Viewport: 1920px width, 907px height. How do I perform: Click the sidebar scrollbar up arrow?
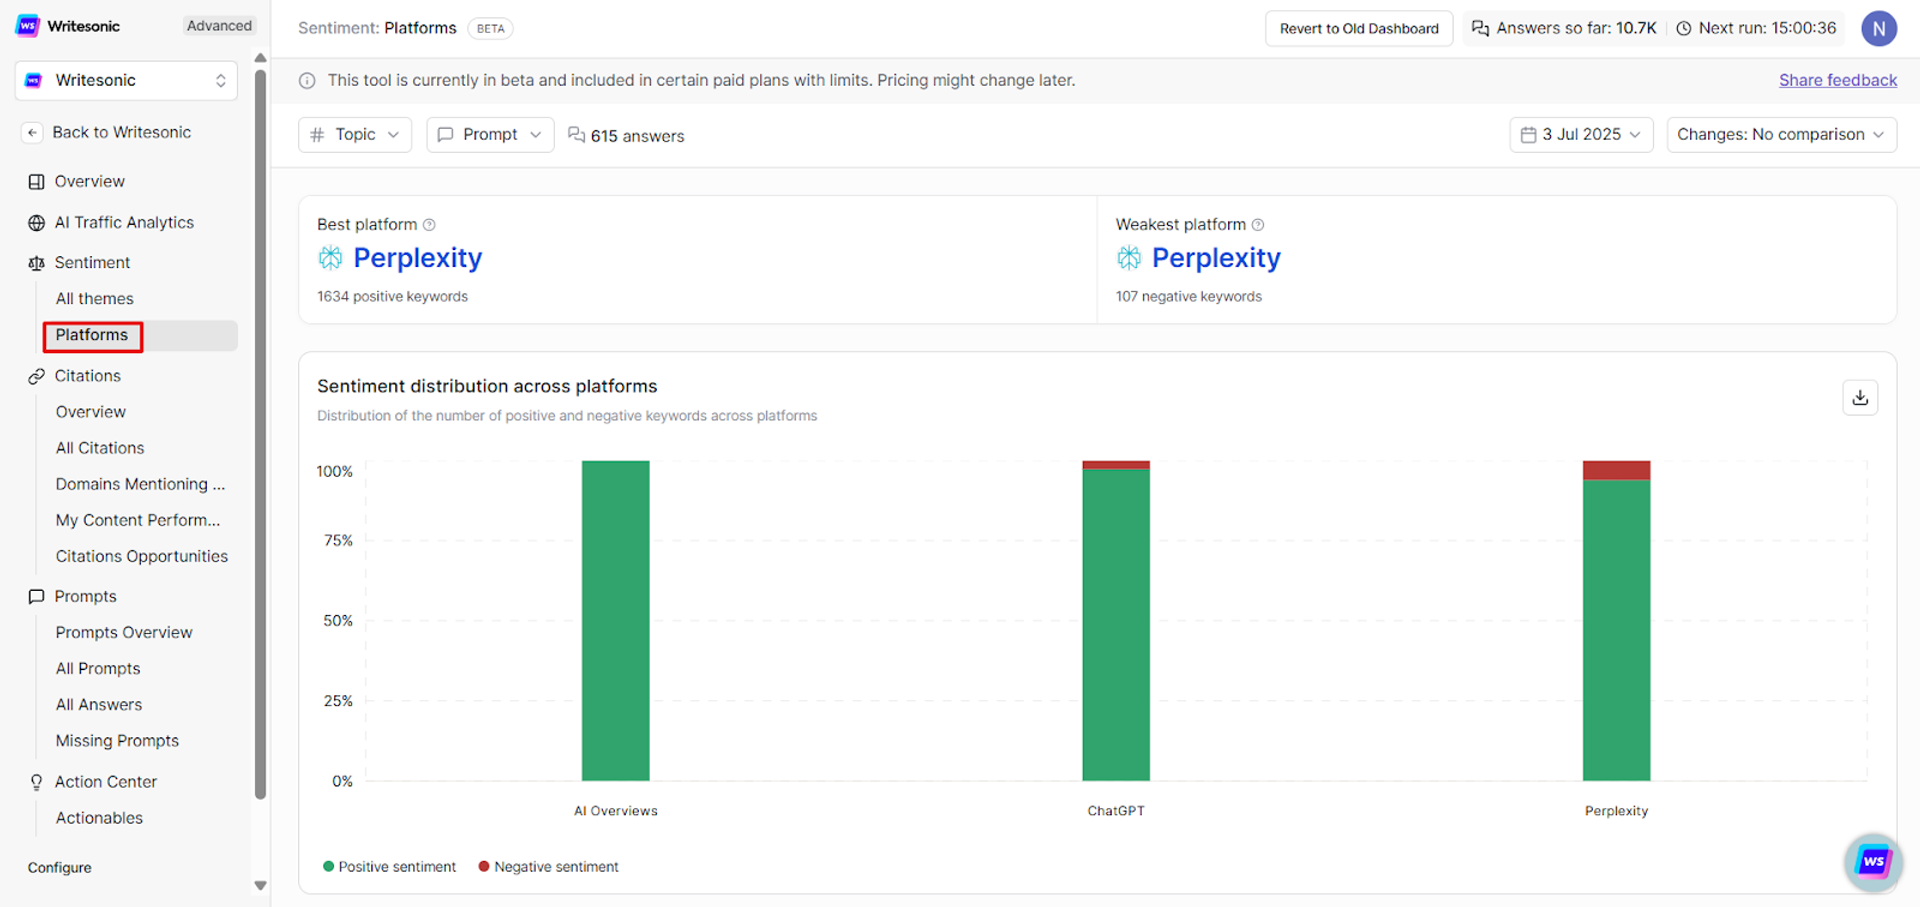click(260, 58)
